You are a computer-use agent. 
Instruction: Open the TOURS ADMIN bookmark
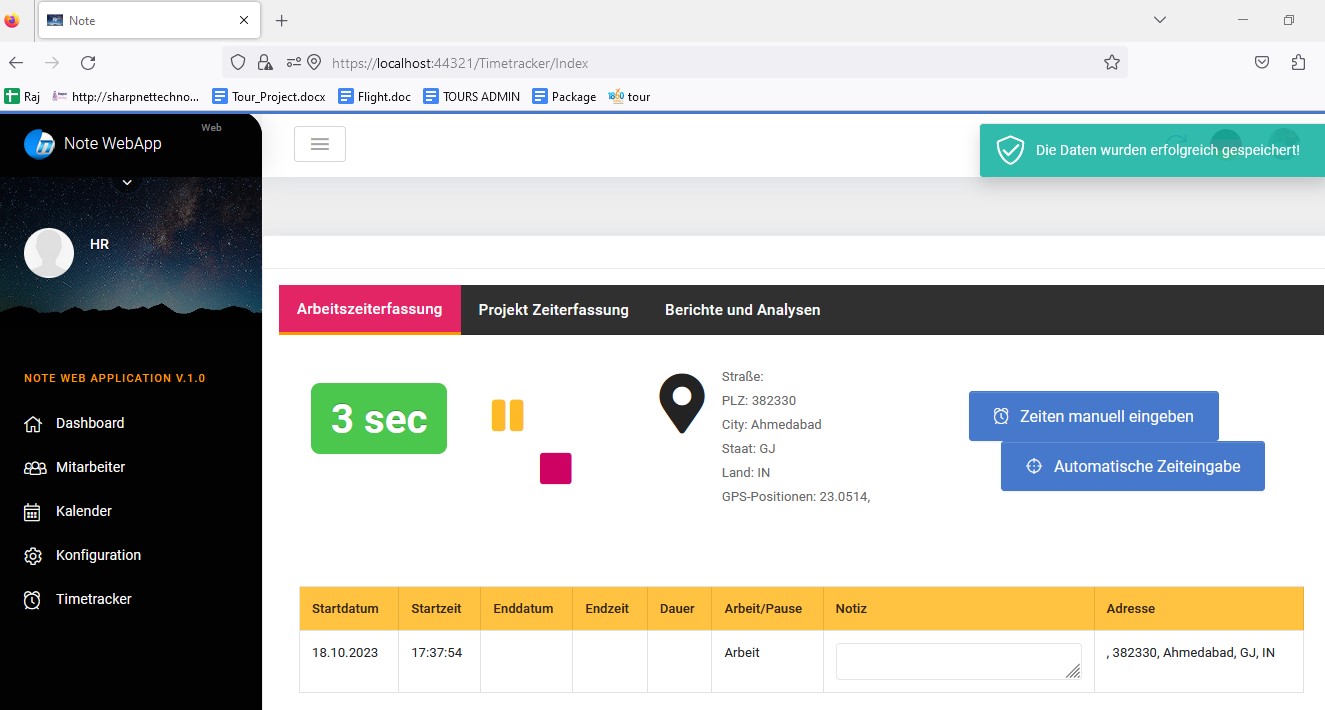(x=472, y=96)
